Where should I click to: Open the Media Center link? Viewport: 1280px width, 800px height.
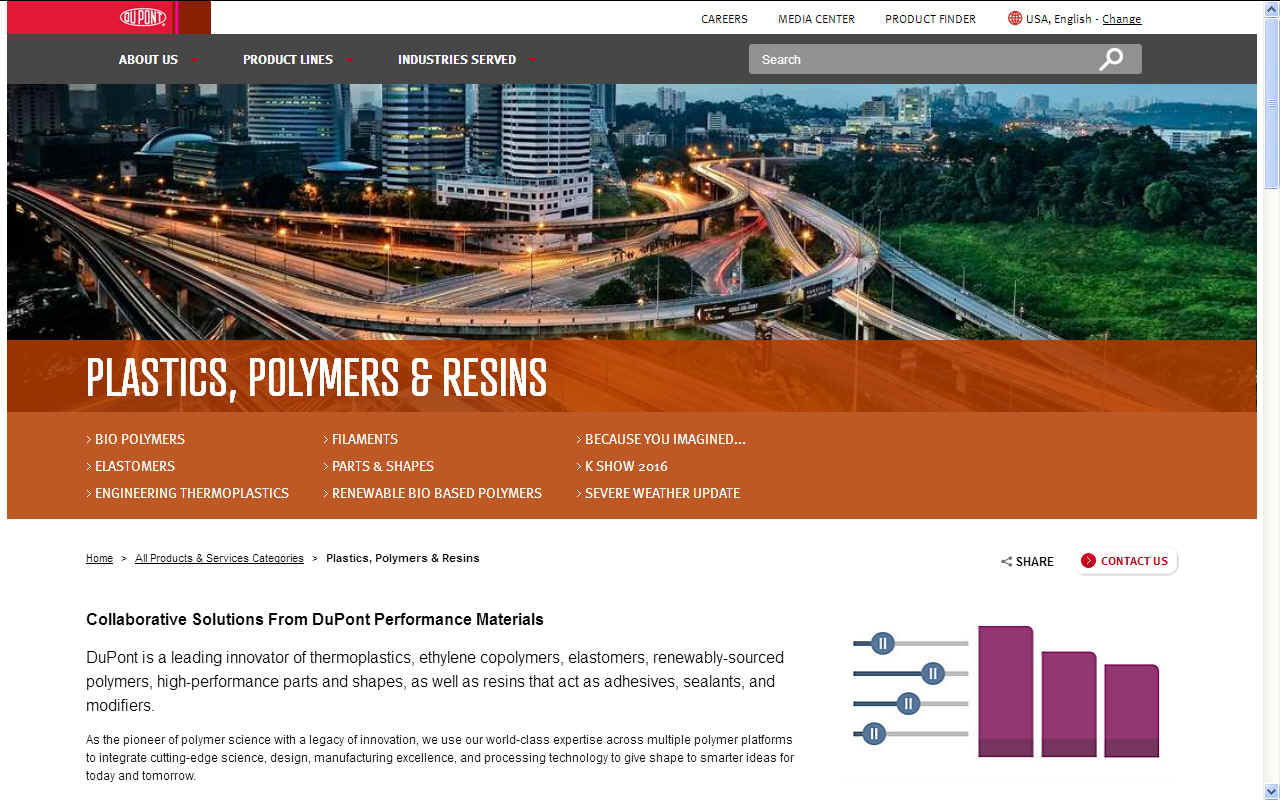(816, 19)
